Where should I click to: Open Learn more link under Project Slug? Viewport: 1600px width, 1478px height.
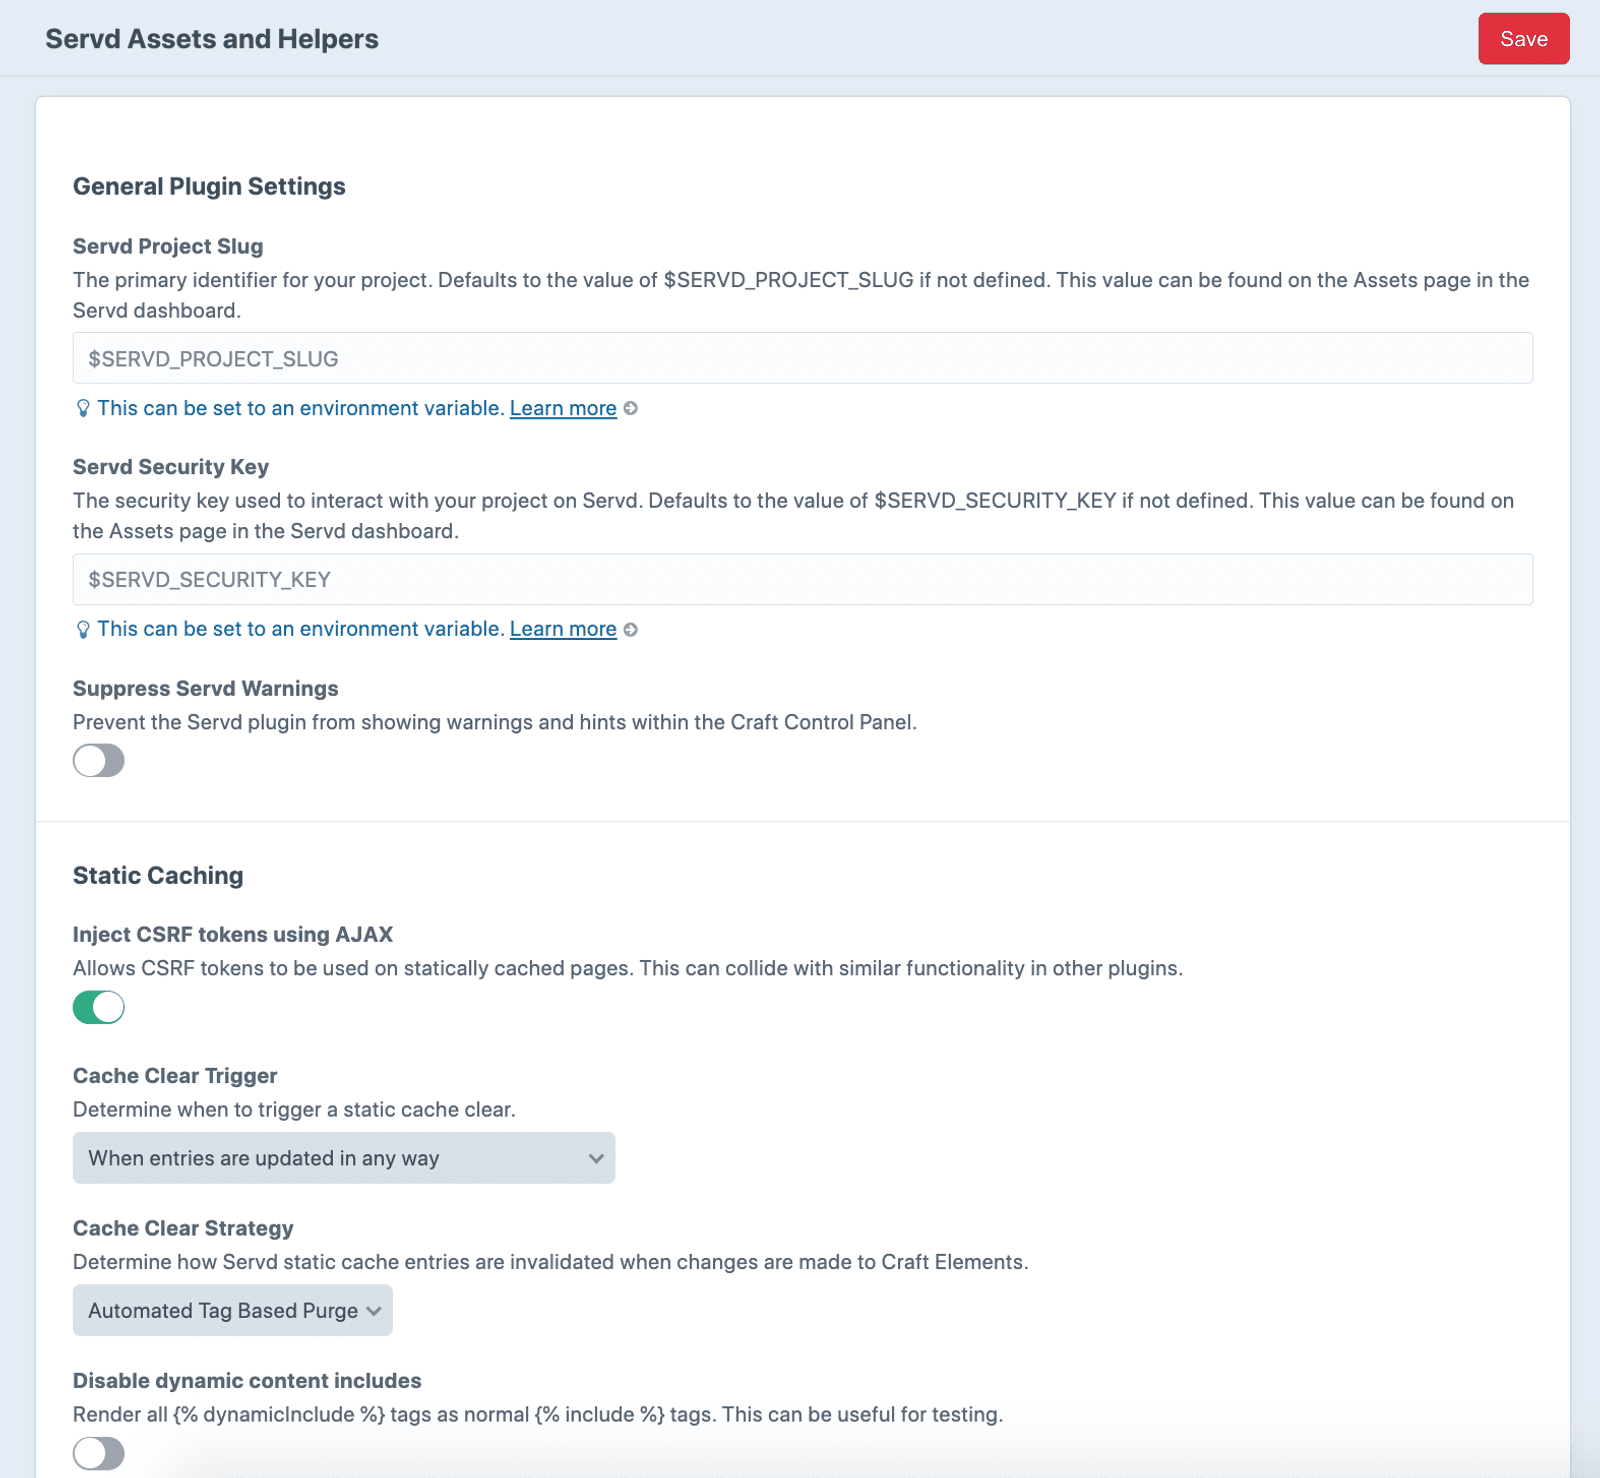pyautogui.click(x=563, y=408)
